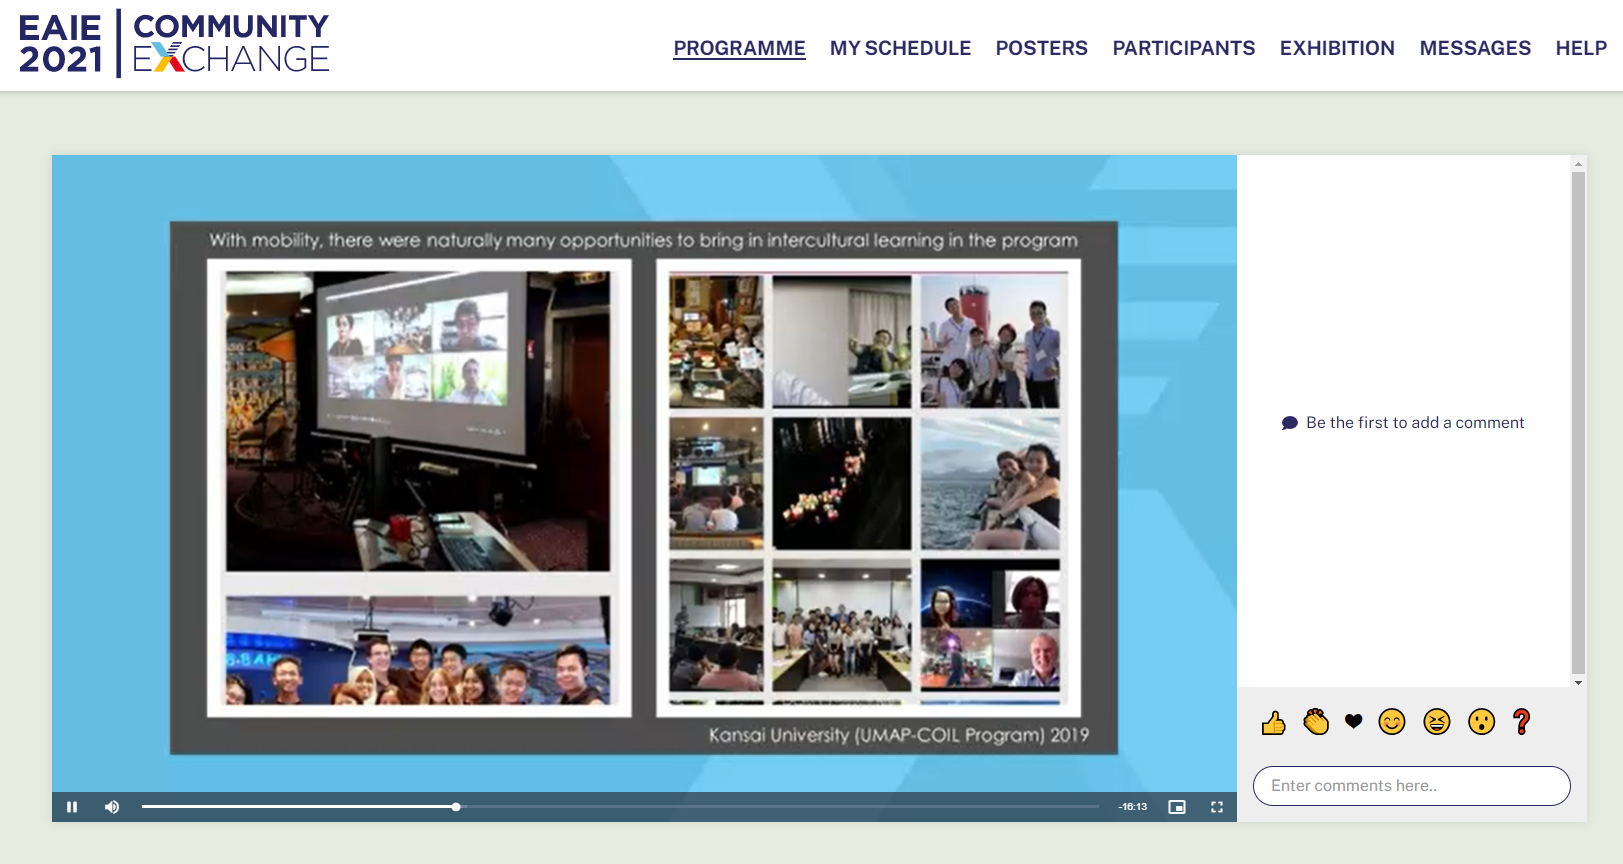Pause the video playback
Viewport: 1623px width, 864px height.
[x=72, y=807]
